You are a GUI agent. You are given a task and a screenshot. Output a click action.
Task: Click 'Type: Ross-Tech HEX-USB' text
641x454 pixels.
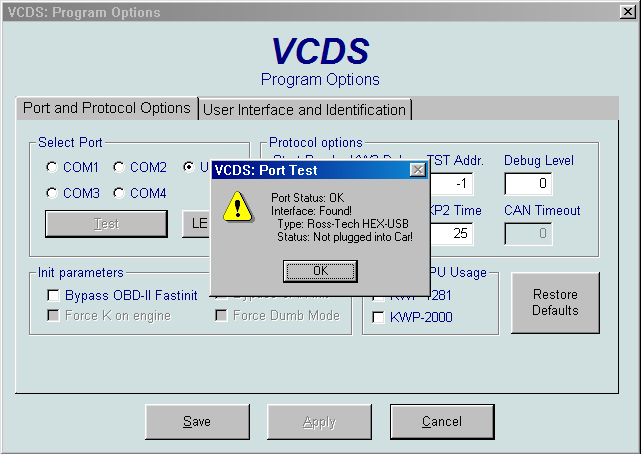pos(343,224)
